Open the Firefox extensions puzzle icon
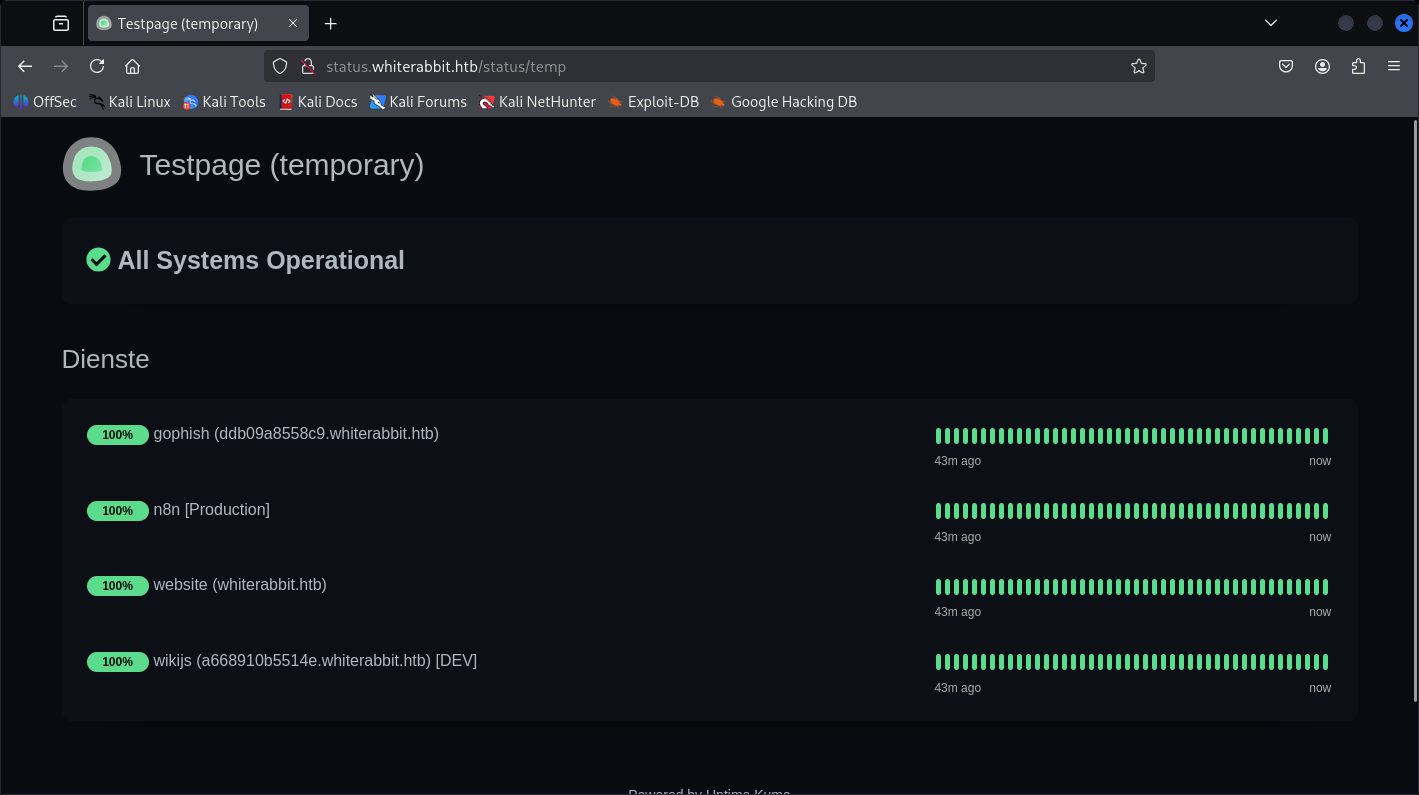 [x=1358, y=66]
